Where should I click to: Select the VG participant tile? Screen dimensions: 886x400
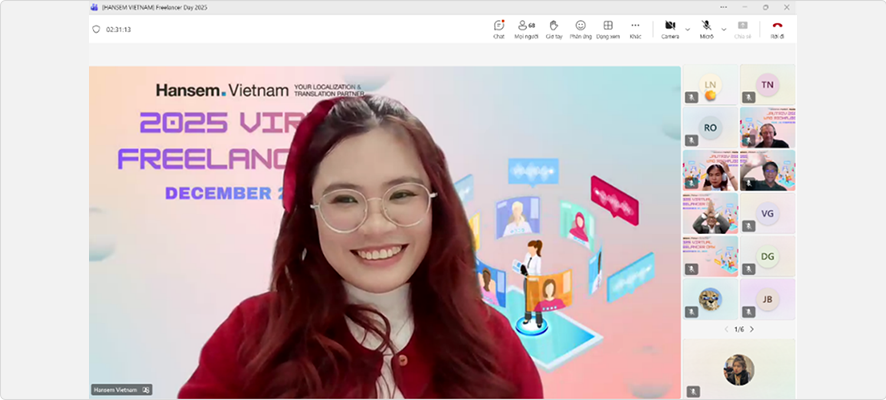point(767,212)
